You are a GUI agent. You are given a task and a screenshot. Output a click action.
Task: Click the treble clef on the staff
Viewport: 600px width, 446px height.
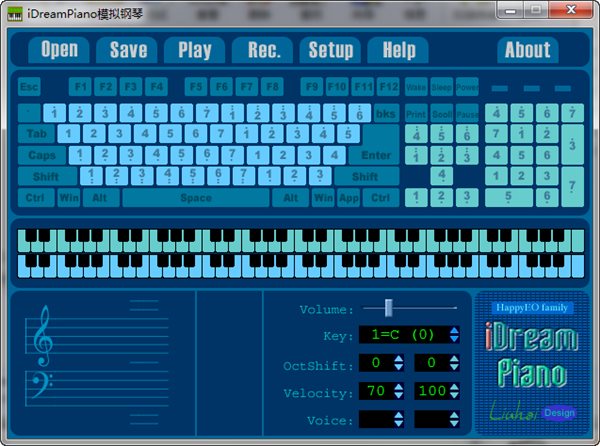[x=42, y=335]
